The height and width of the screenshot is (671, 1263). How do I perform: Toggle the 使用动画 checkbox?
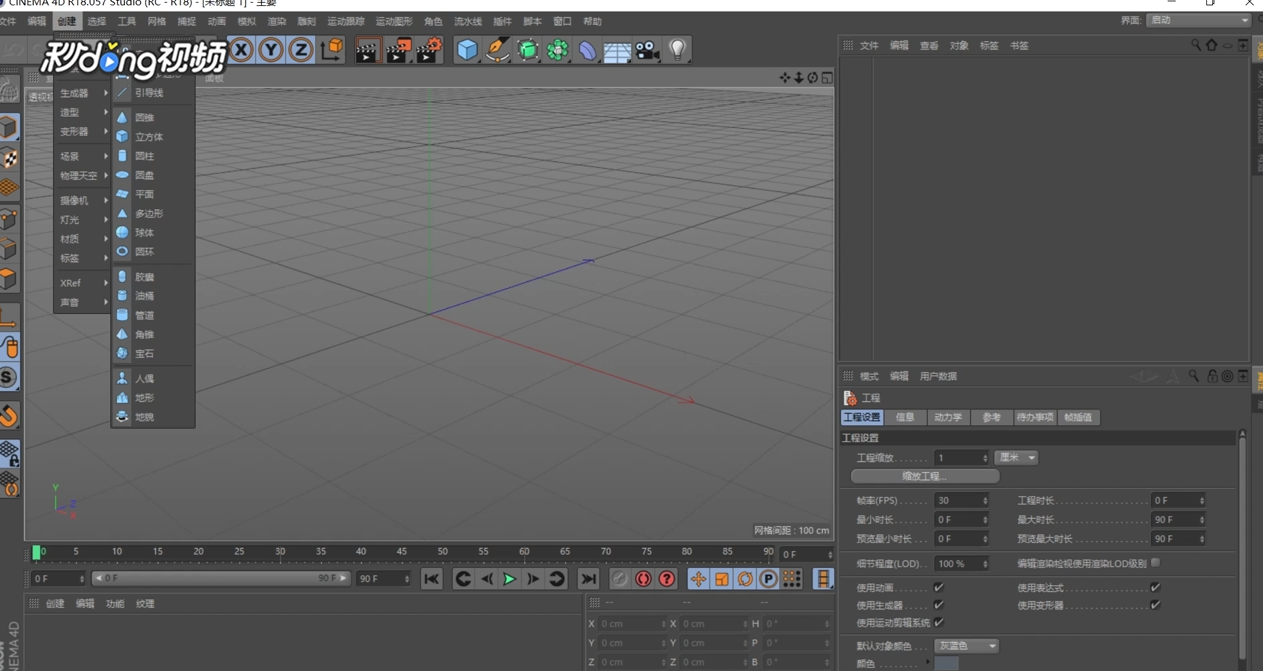(x=939, y=588)
